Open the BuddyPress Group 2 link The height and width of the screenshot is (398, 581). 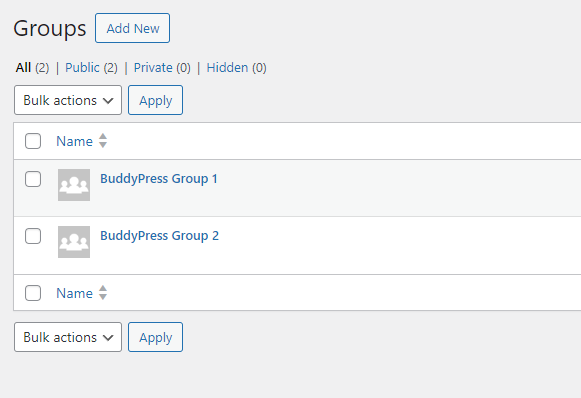pyautogui.click(x=159, y=236)
